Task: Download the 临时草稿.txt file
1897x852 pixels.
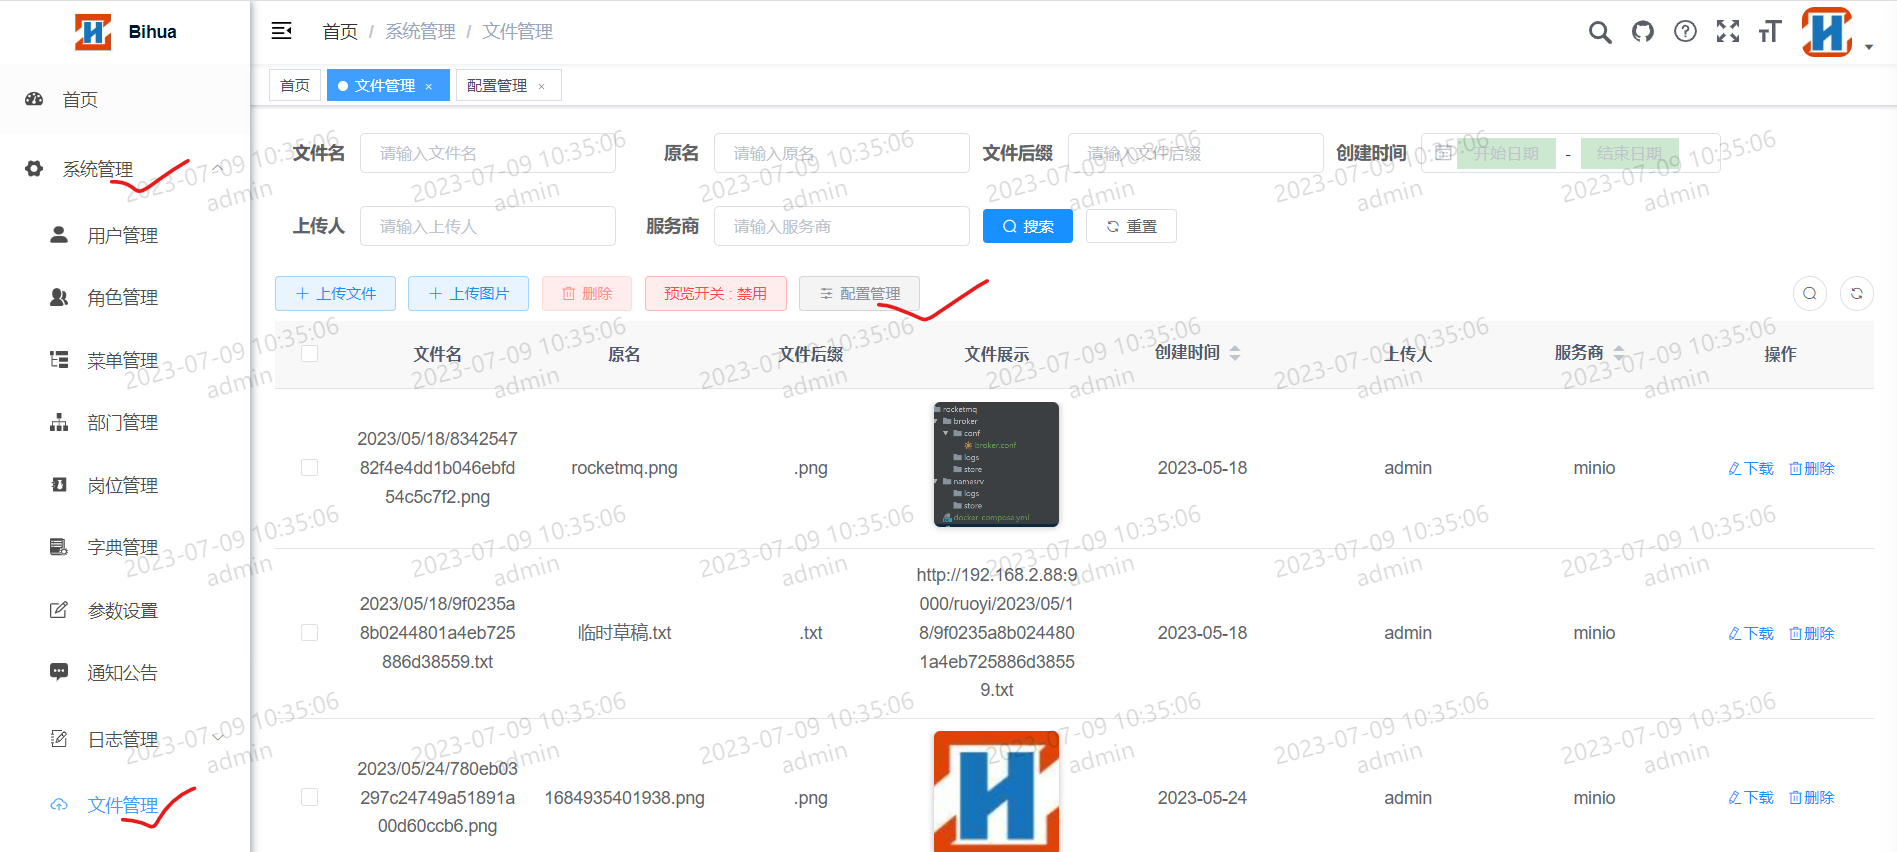Action: click(1750, 634)
